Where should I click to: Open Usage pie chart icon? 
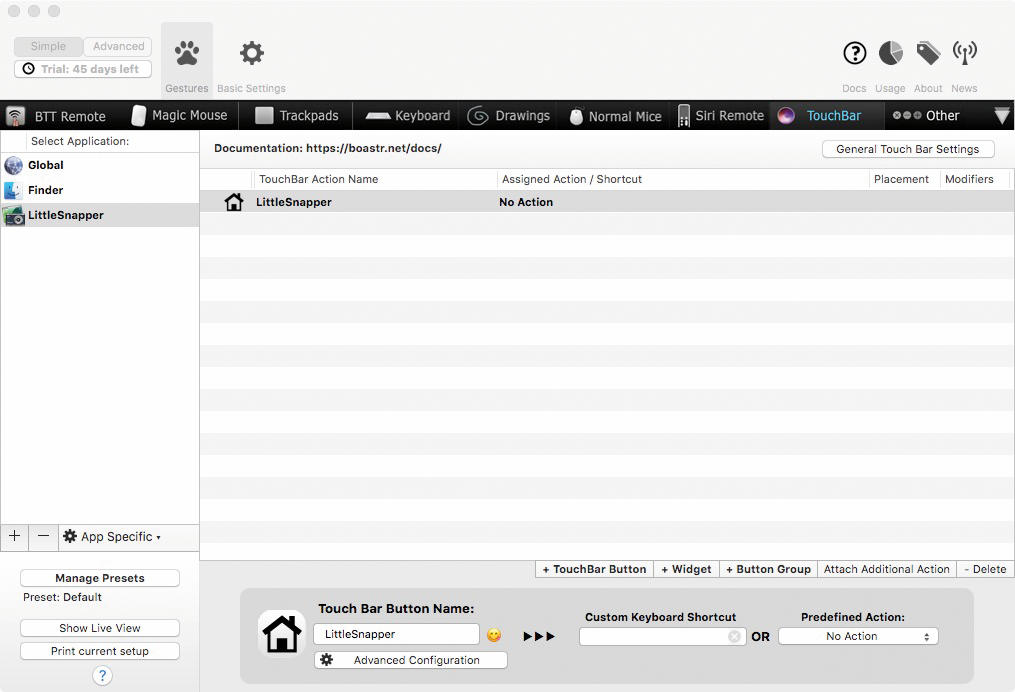[891, 53]
